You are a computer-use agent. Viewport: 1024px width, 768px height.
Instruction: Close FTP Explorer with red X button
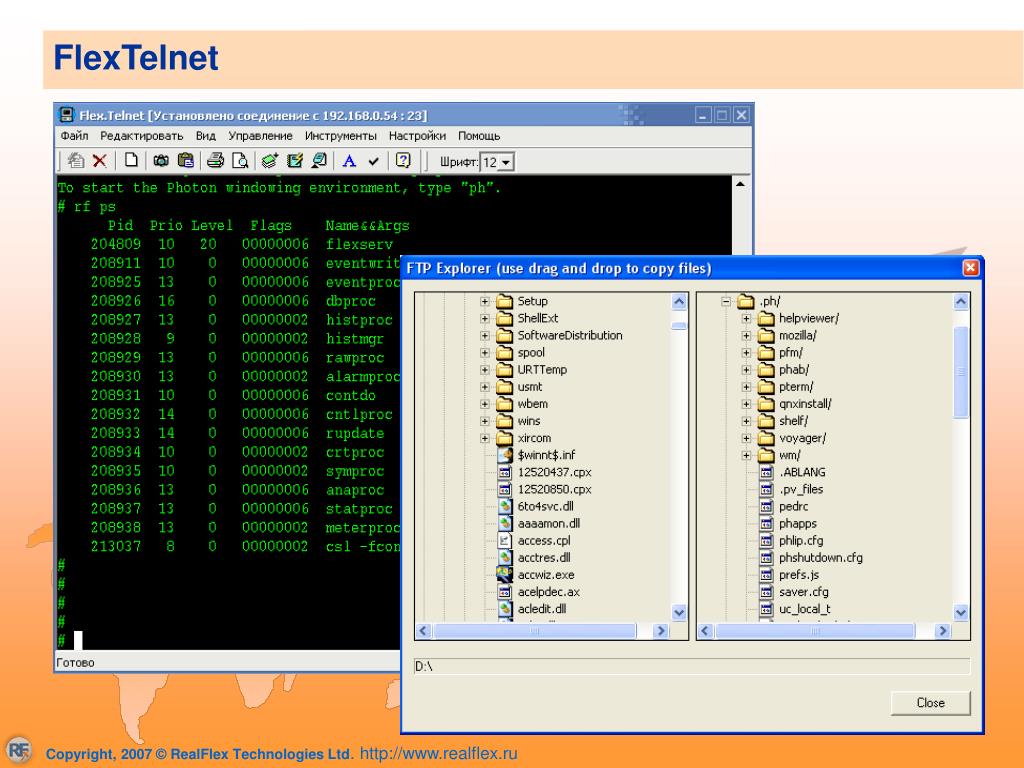click(970, 268)
